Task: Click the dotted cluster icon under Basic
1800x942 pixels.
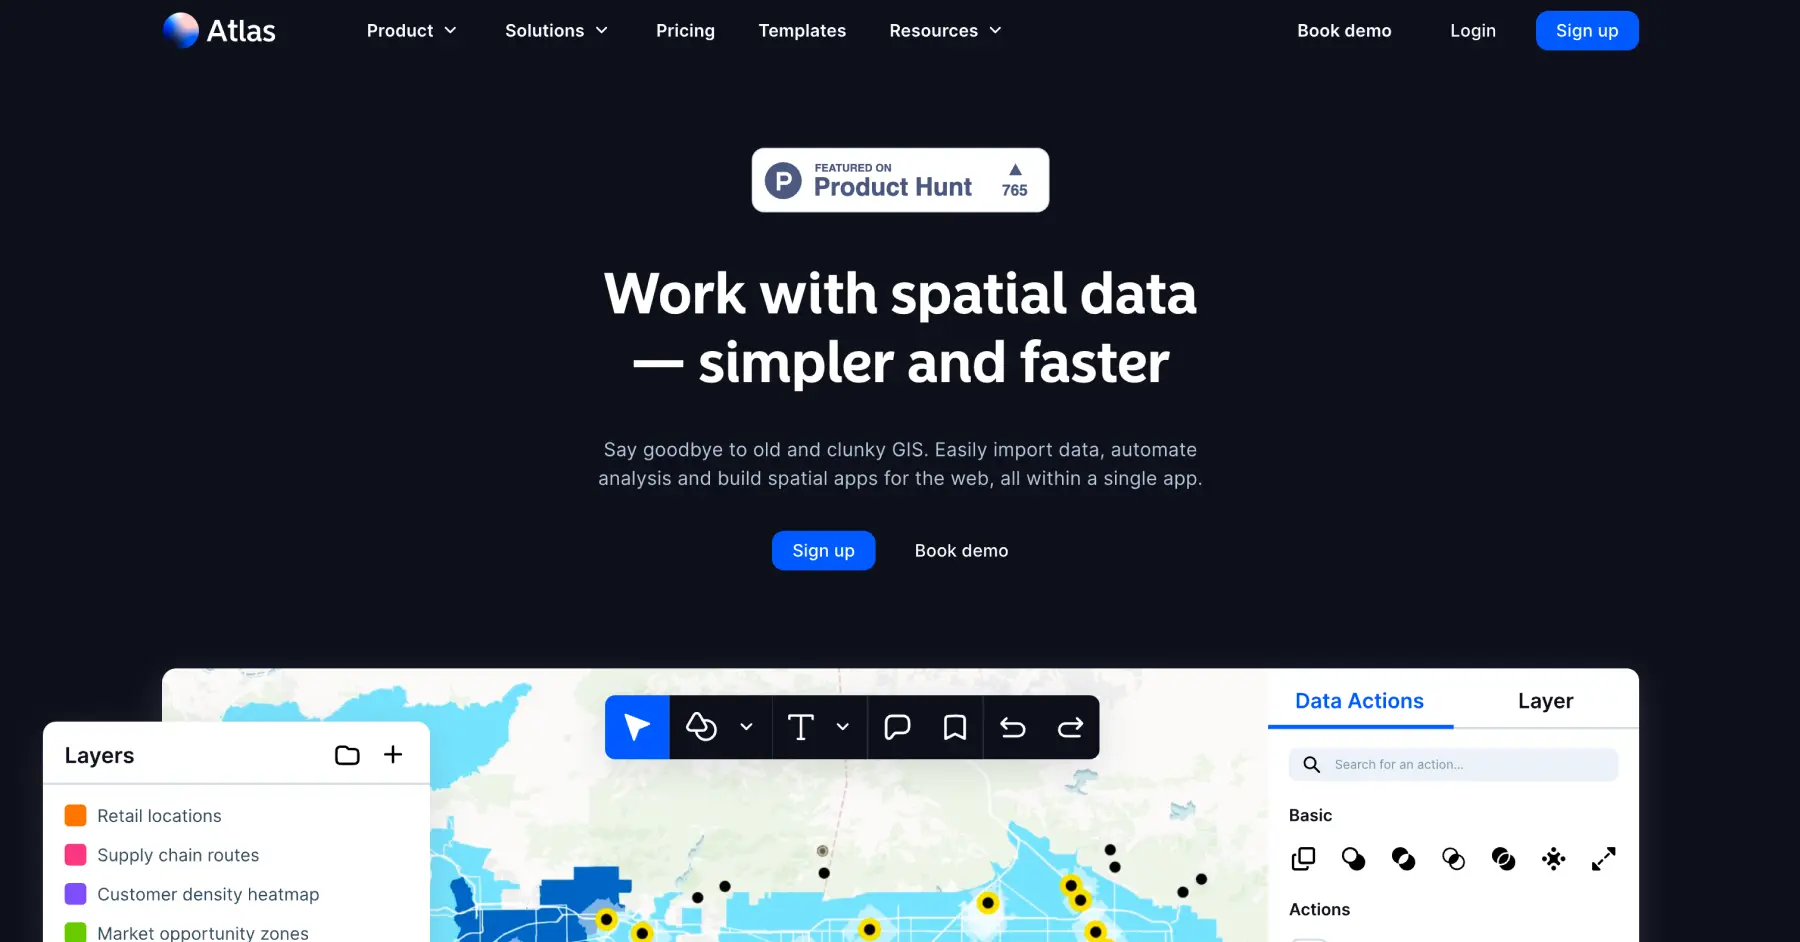Action: click(1553, 859)
